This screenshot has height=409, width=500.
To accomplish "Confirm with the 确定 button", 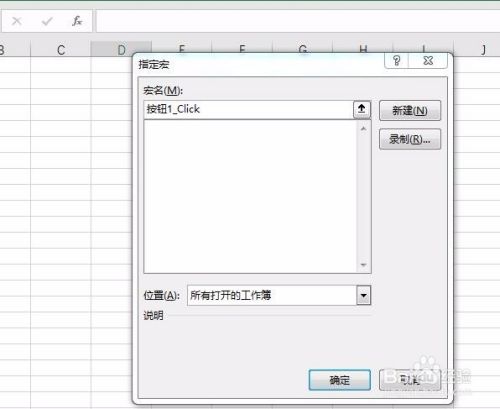I will tap(340, 380).
